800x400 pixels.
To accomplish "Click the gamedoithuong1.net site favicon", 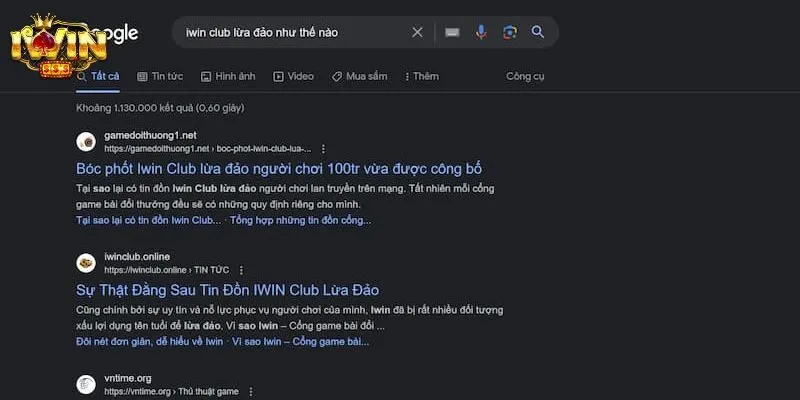I will point(86,141).
